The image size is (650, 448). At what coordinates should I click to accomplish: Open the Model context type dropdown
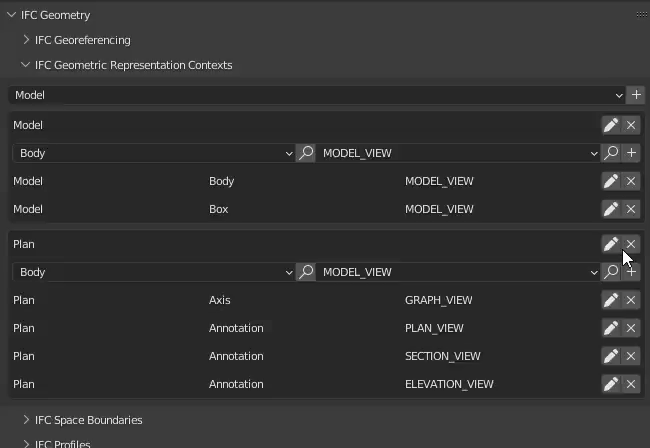317,95
